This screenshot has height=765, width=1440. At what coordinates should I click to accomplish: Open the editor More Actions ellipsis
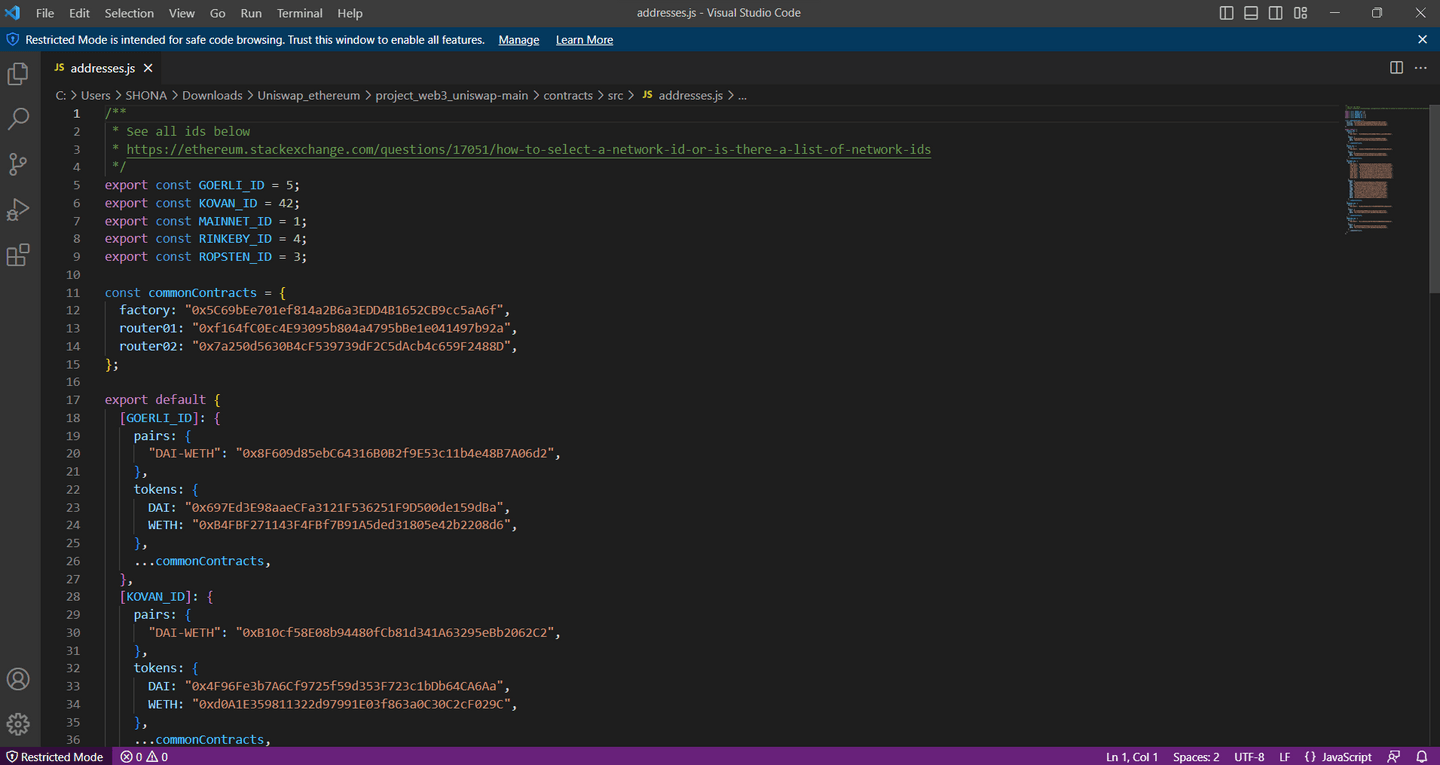coord(1421,67)
